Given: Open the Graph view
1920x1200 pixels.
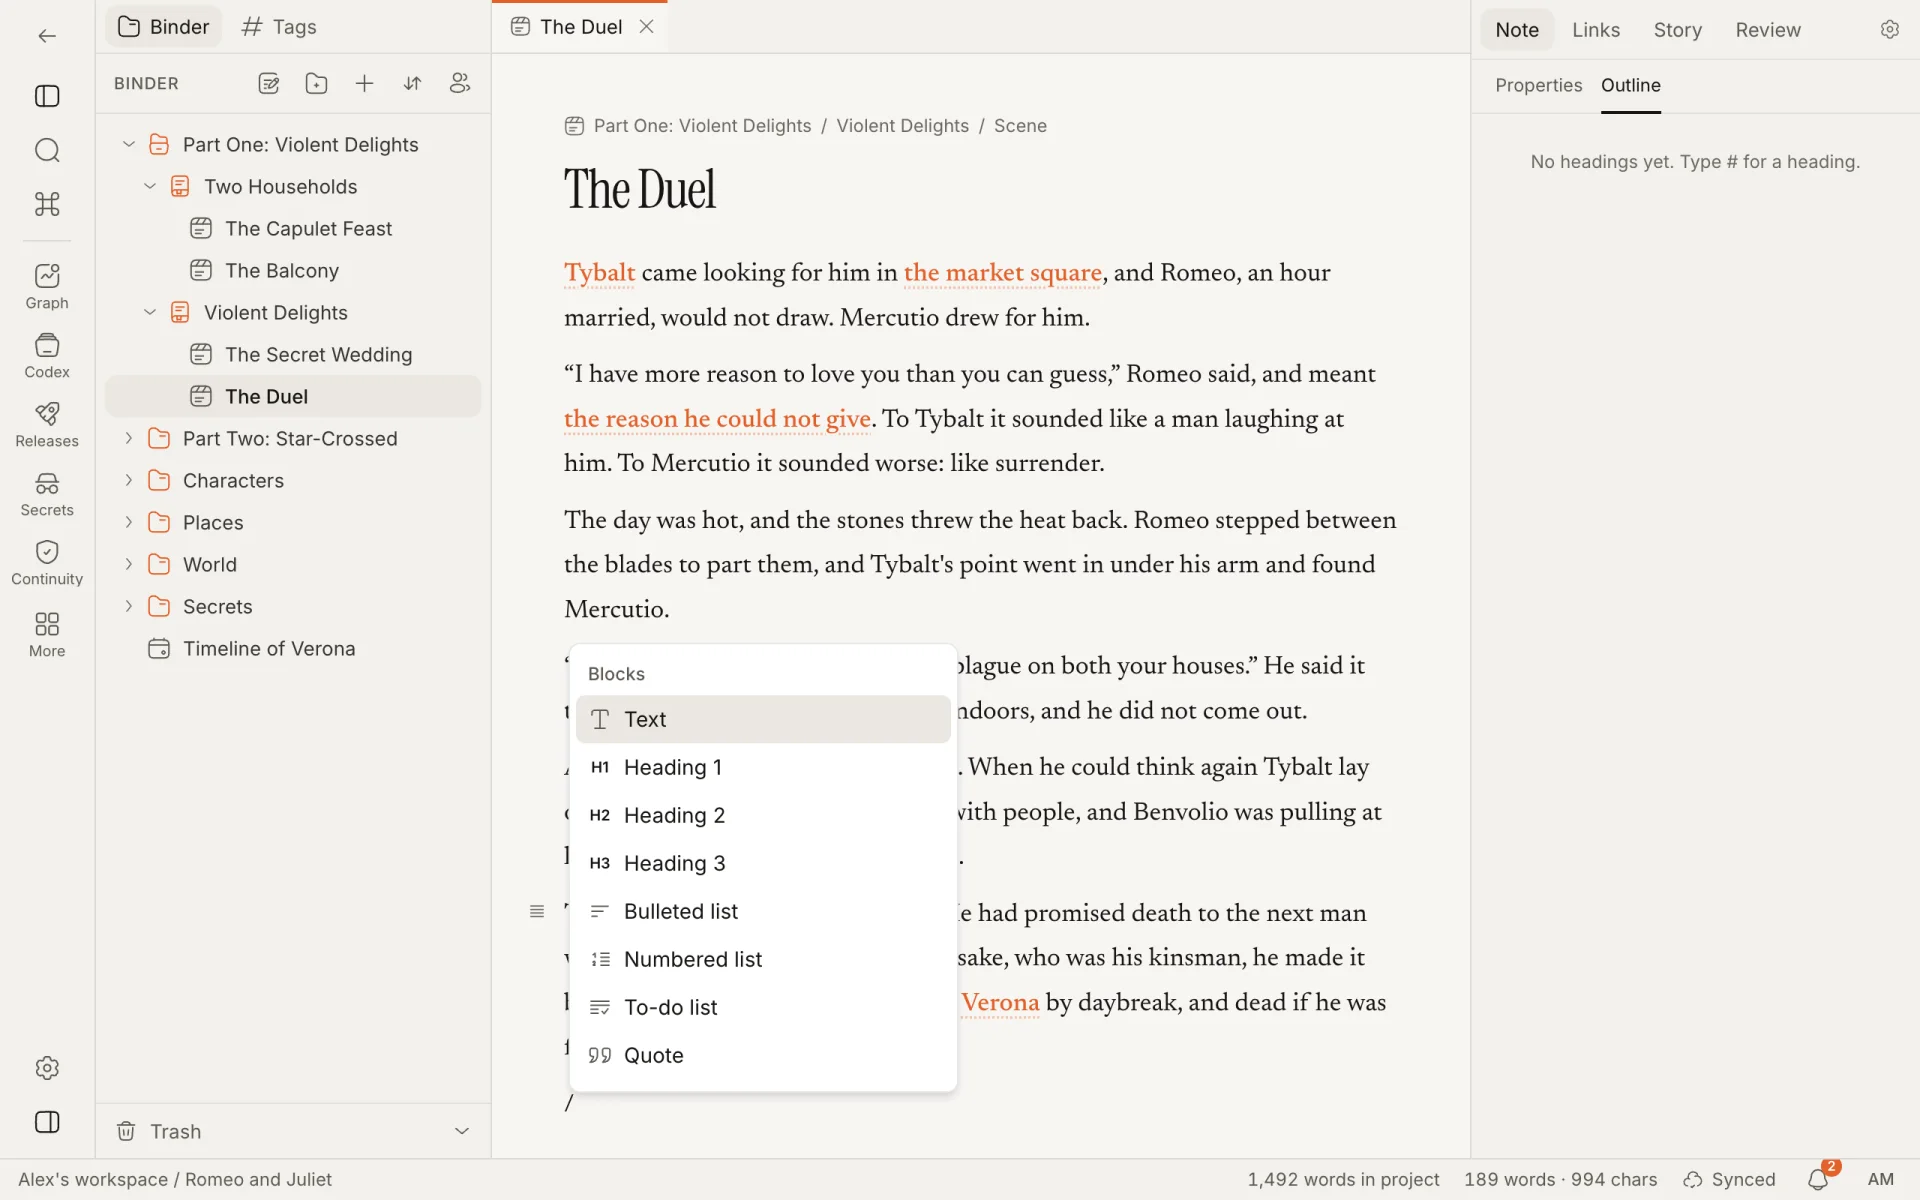Looking at the screenshot, I should pos(47,287).
